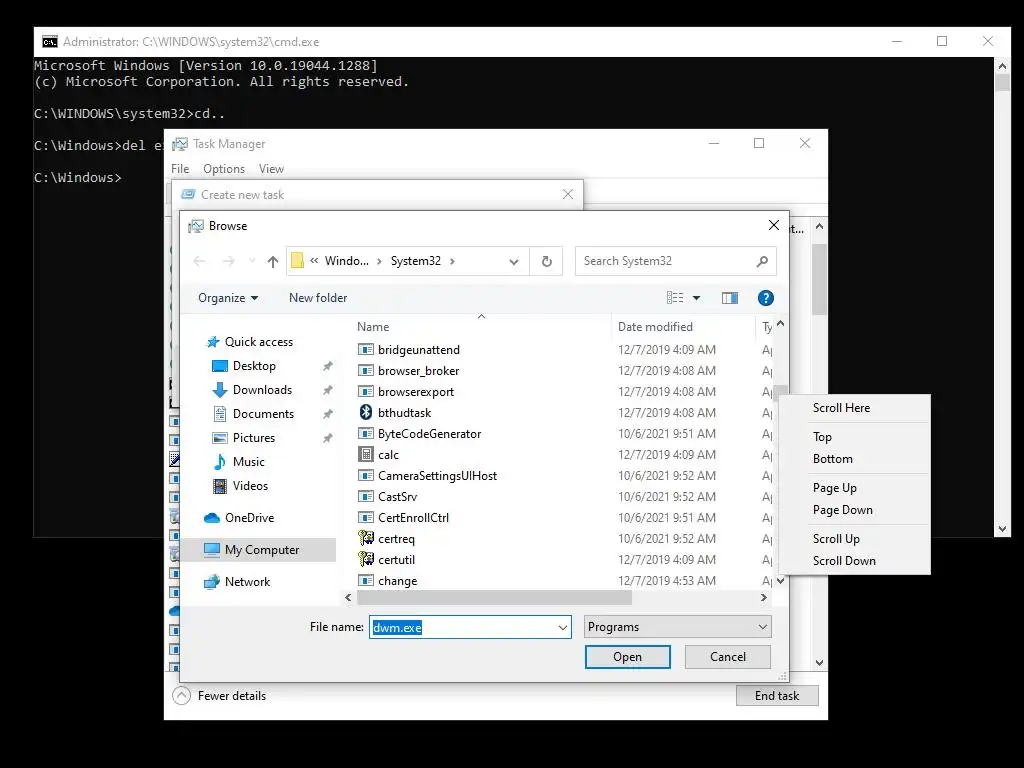Select the bthudtask Bluetooth file icon

click(366, 412)
